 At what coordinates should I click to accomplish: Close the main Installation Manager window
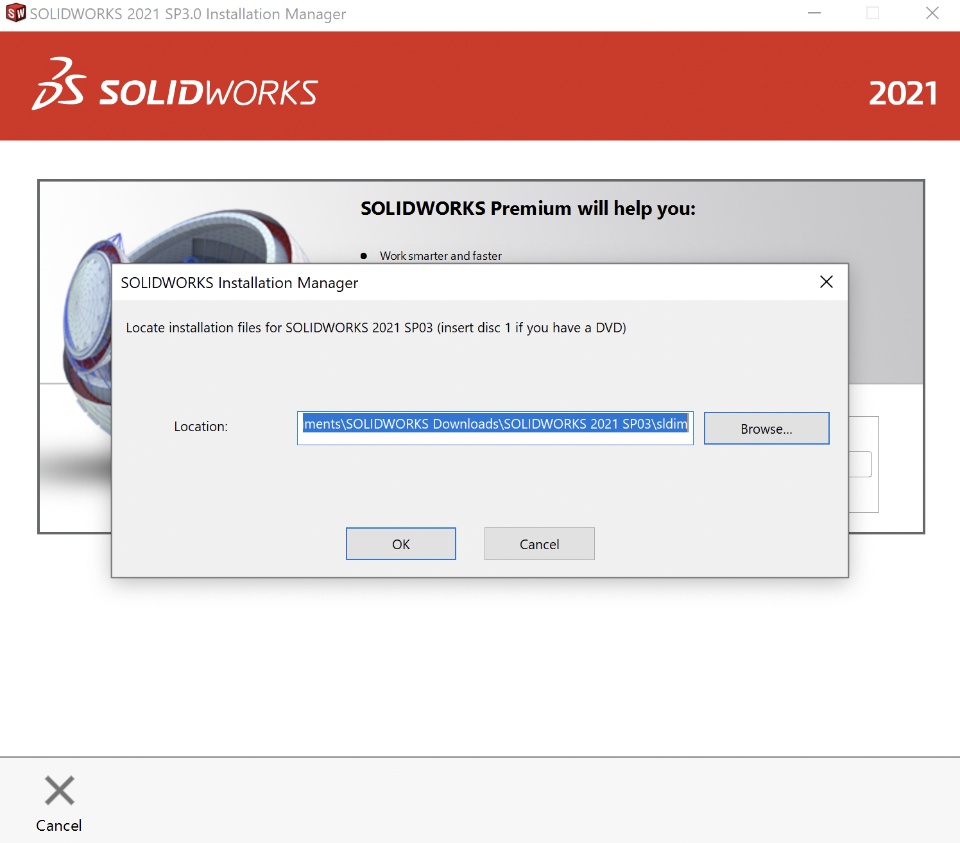pos(932,13)
